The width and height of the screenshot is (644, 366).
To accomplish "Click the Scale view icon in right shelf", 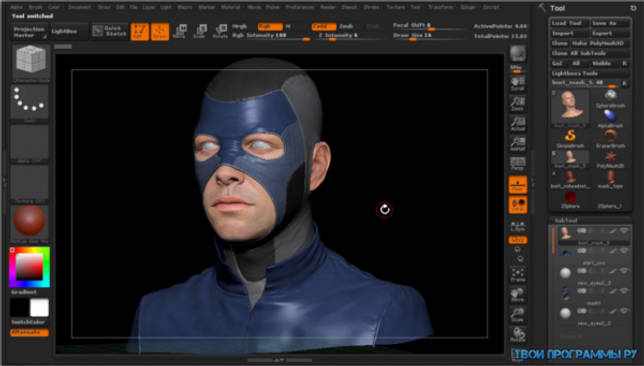I will point(518,315).
